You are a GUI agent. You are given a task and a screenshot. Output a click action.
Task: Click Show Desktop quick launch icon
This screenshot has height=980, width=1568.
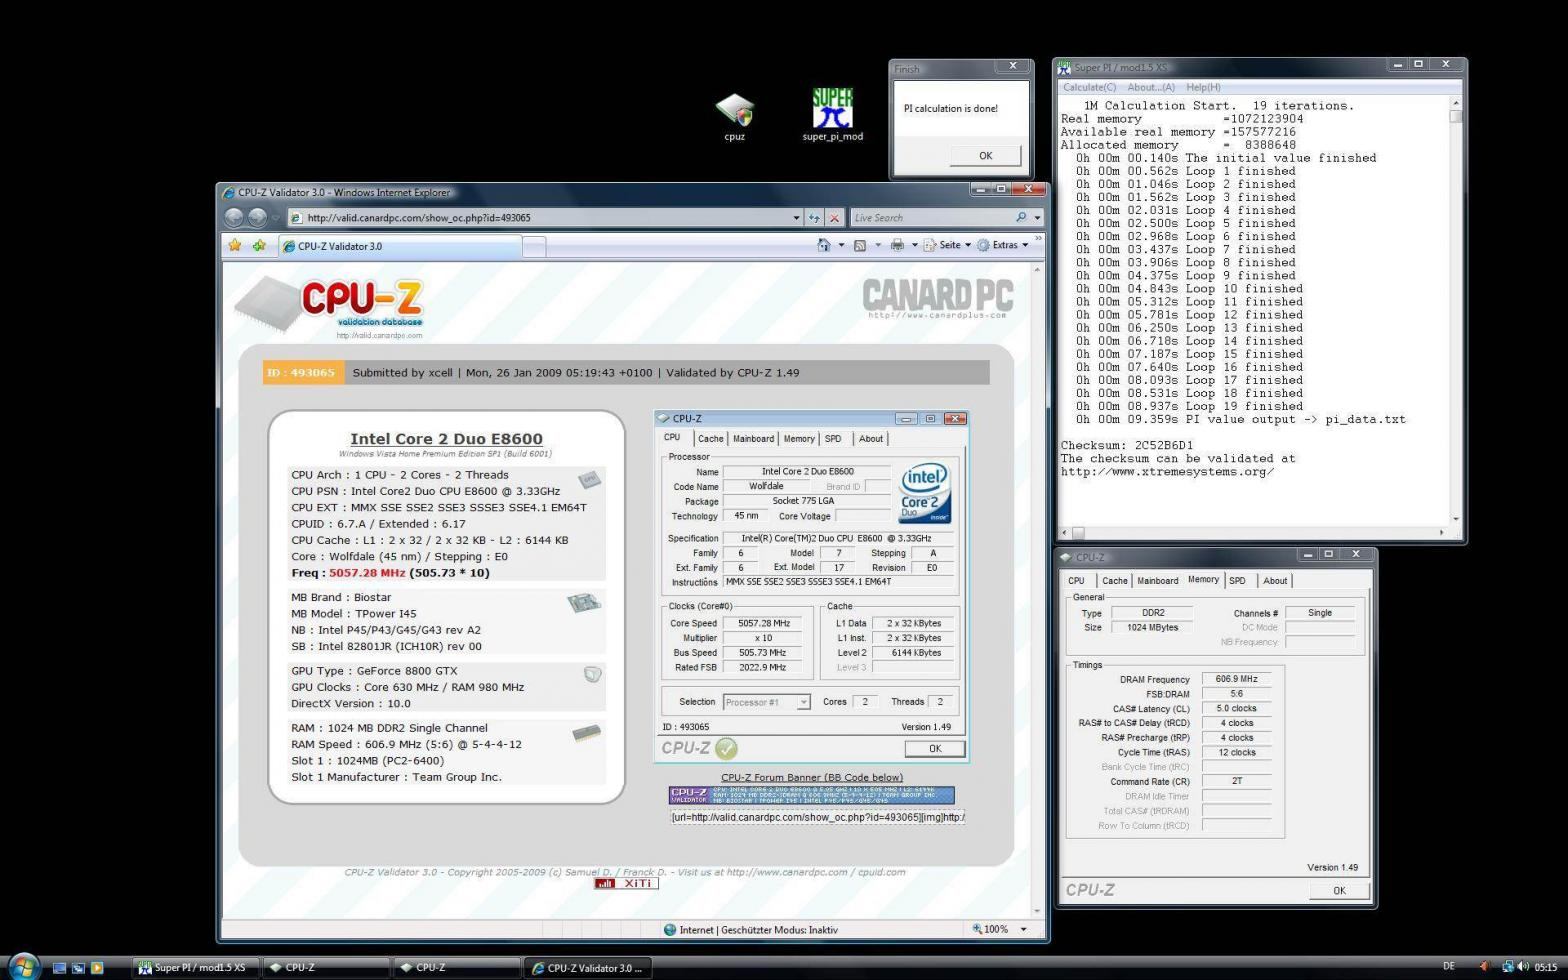coord(59,967)
